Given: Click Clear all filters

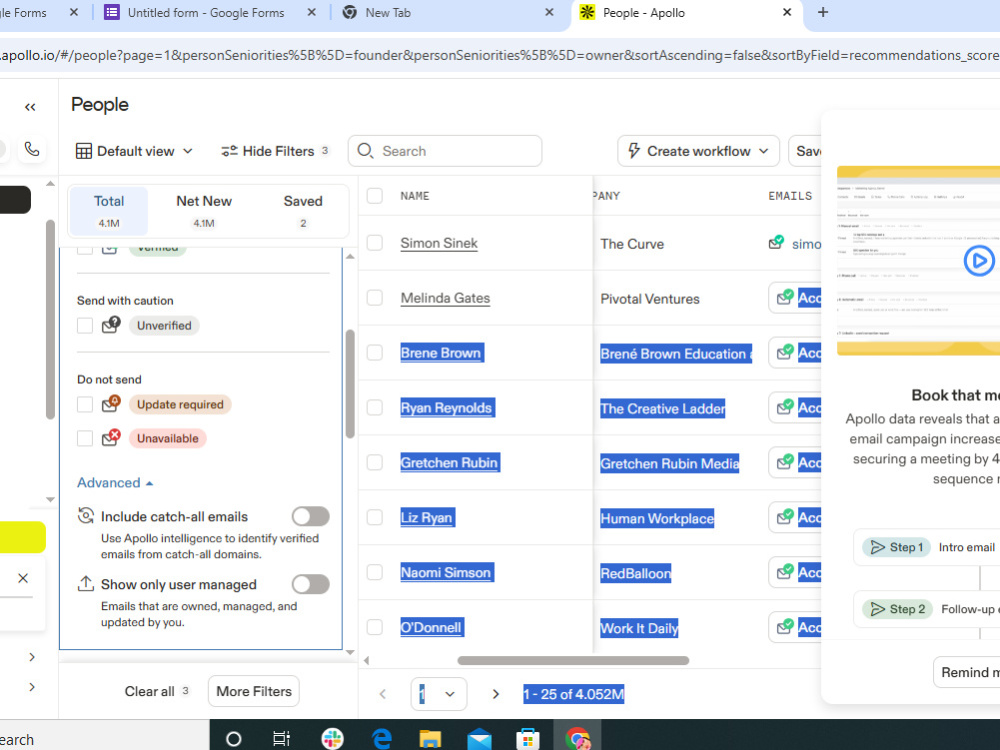Looking at the screenshot, I should (x=156, y=691).
